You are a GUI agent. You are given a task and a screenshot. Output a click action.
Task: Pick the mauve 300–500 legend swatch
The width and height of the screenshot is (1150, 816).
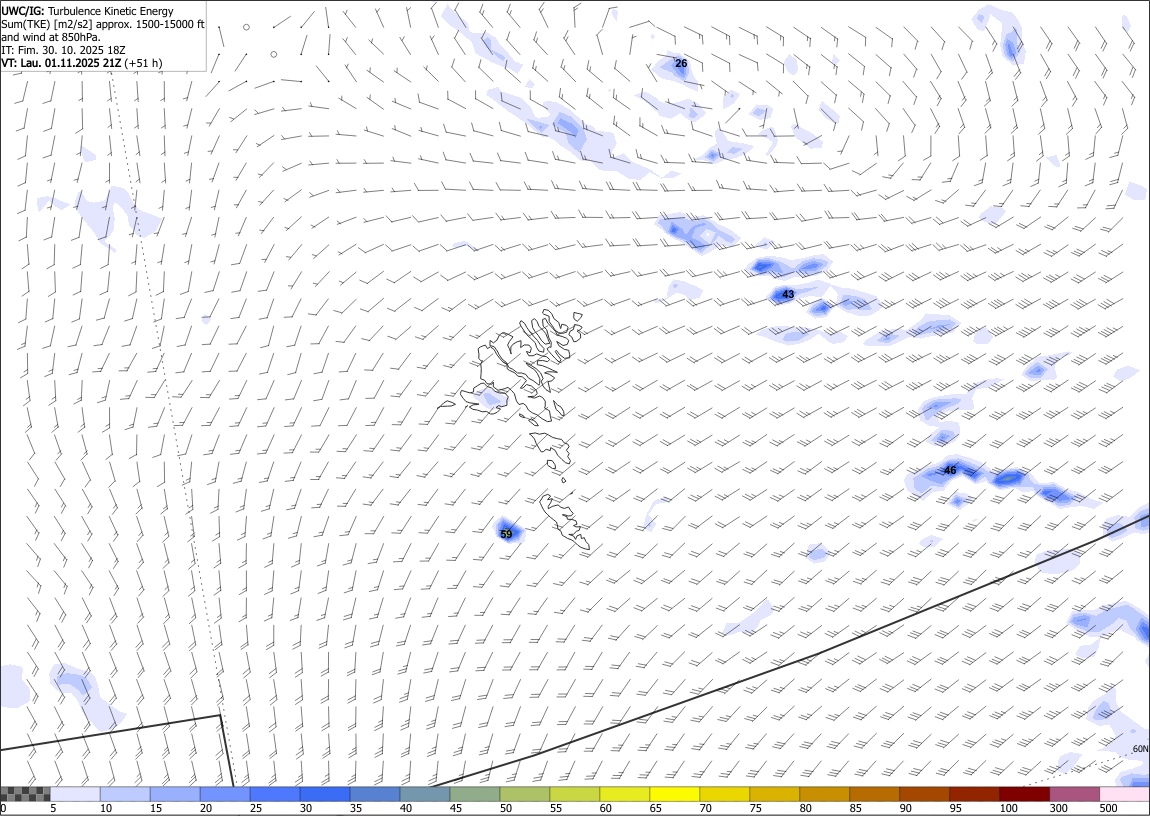coord(1074,794)
